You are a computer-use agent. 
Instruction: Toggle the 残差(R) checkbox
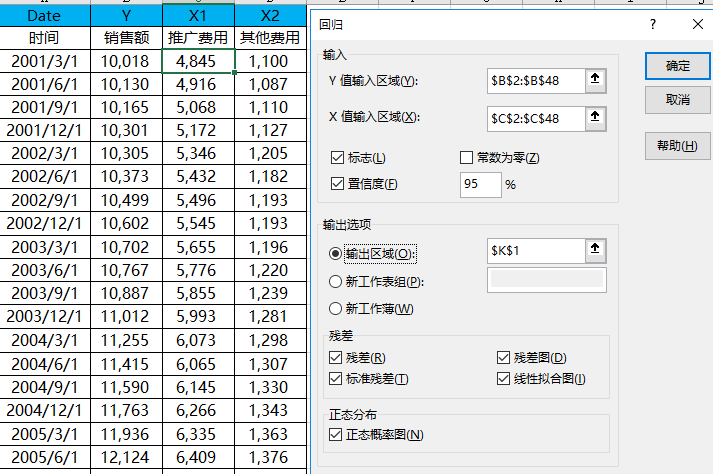336,358
